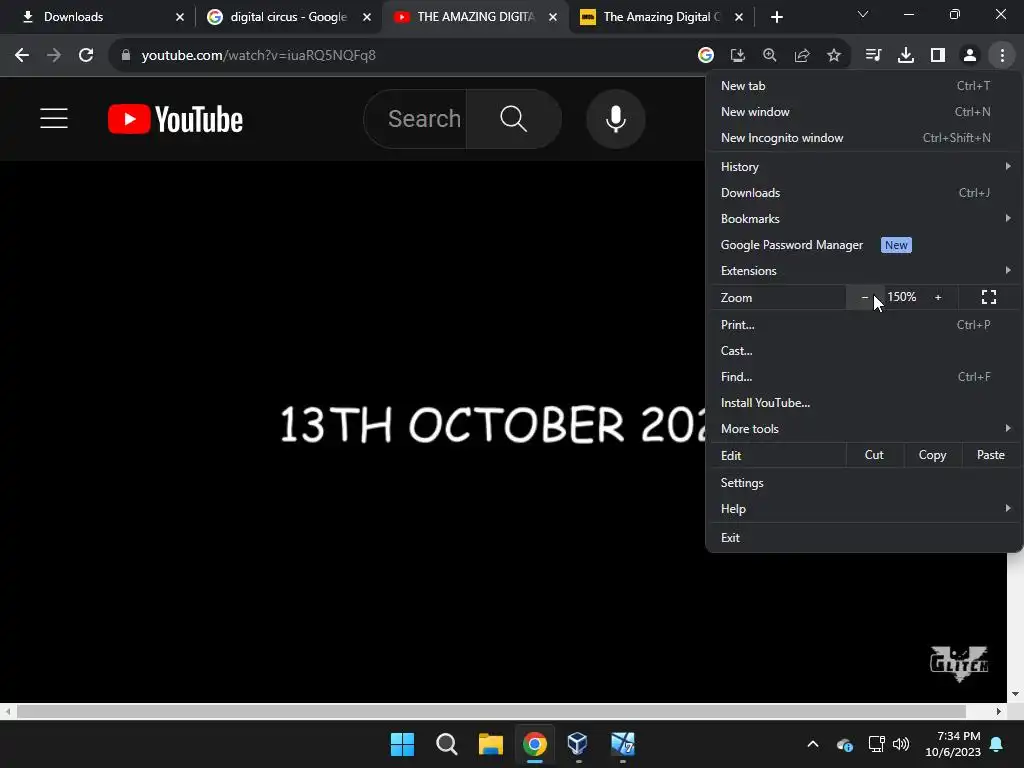This screenshot has height=768, width=1024.
Task: Open a new tab with plus button
Action: 776,17
